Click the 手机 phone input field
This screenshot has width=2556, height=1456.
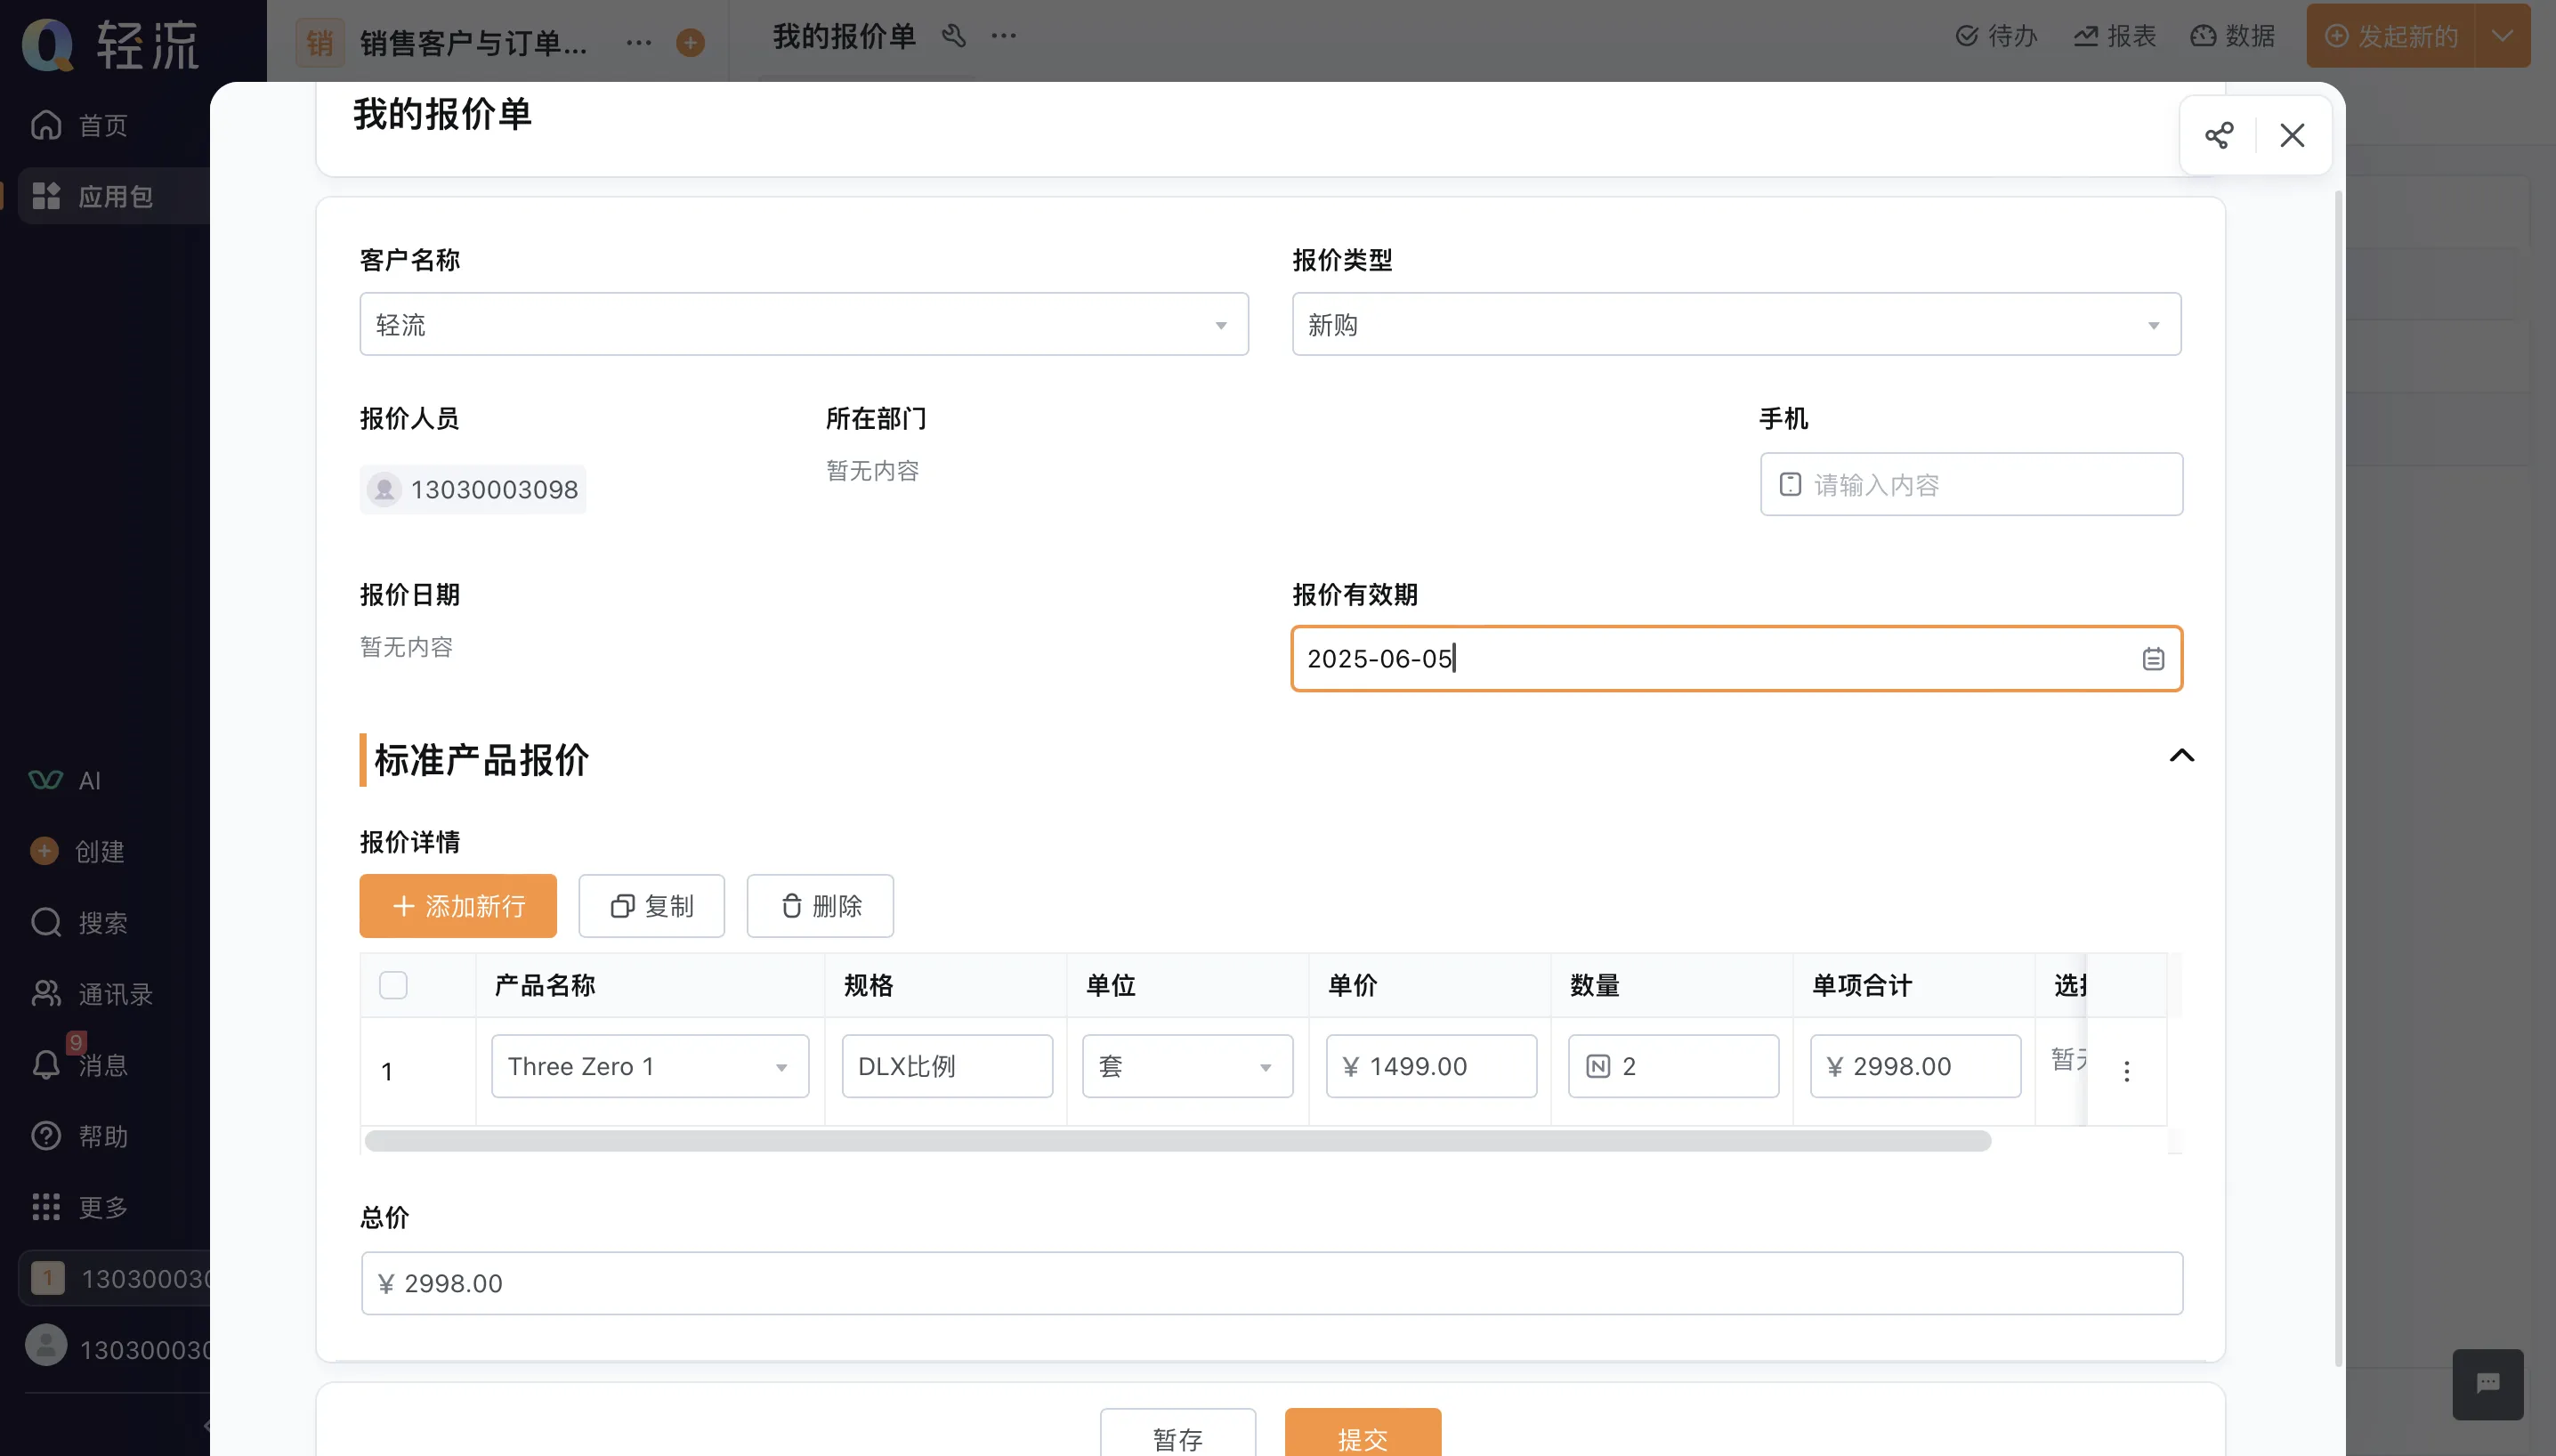point(1970,484)
